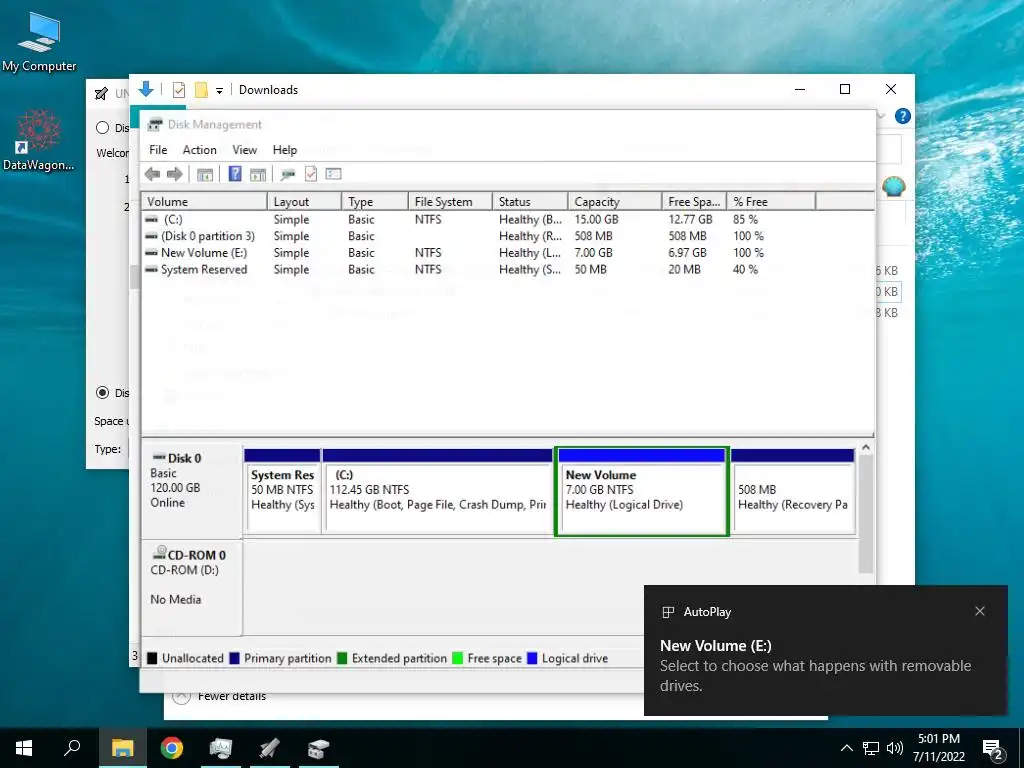Launch Google Chrome from the taskbar
Screen dimensions: 1024x768
pos(172,748)
